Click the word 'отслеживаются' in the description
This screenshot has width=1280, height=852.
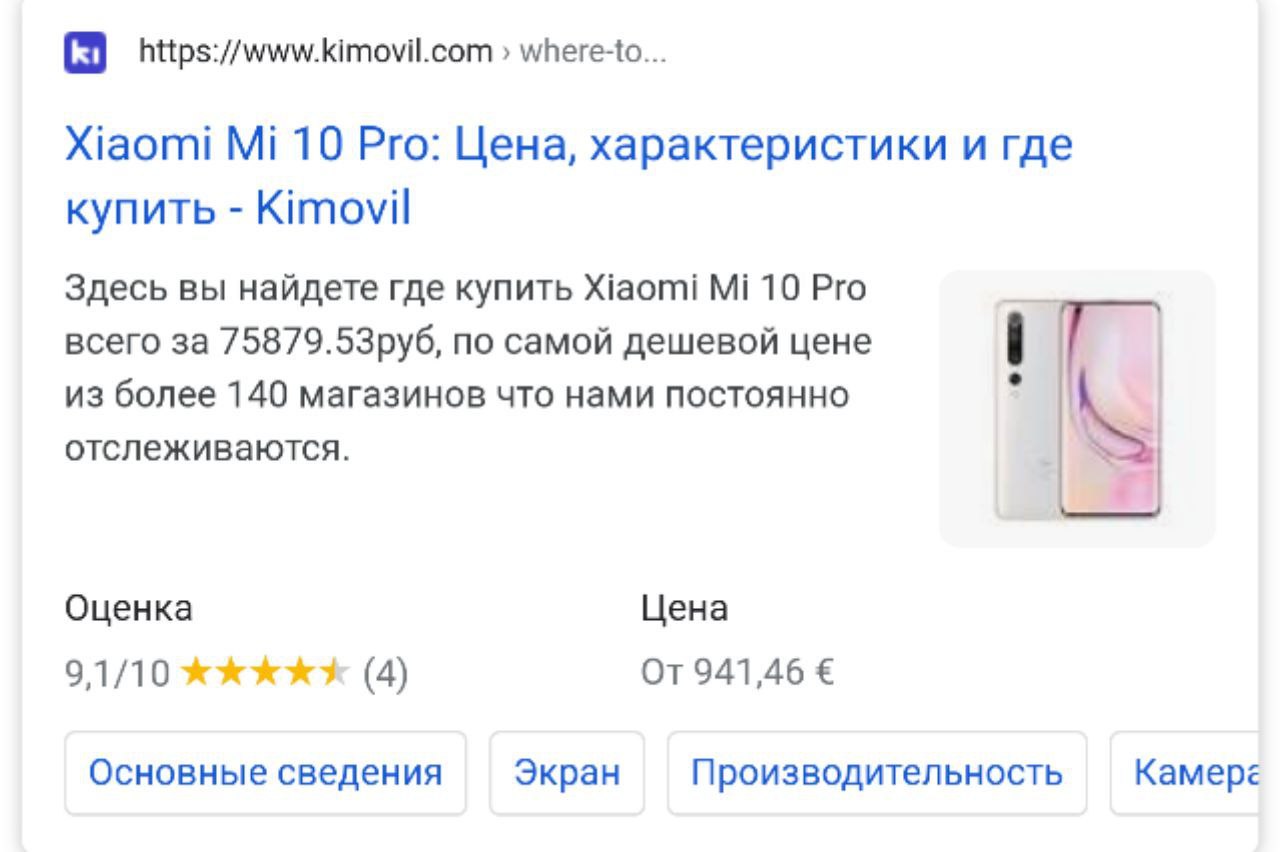point(208,448)
